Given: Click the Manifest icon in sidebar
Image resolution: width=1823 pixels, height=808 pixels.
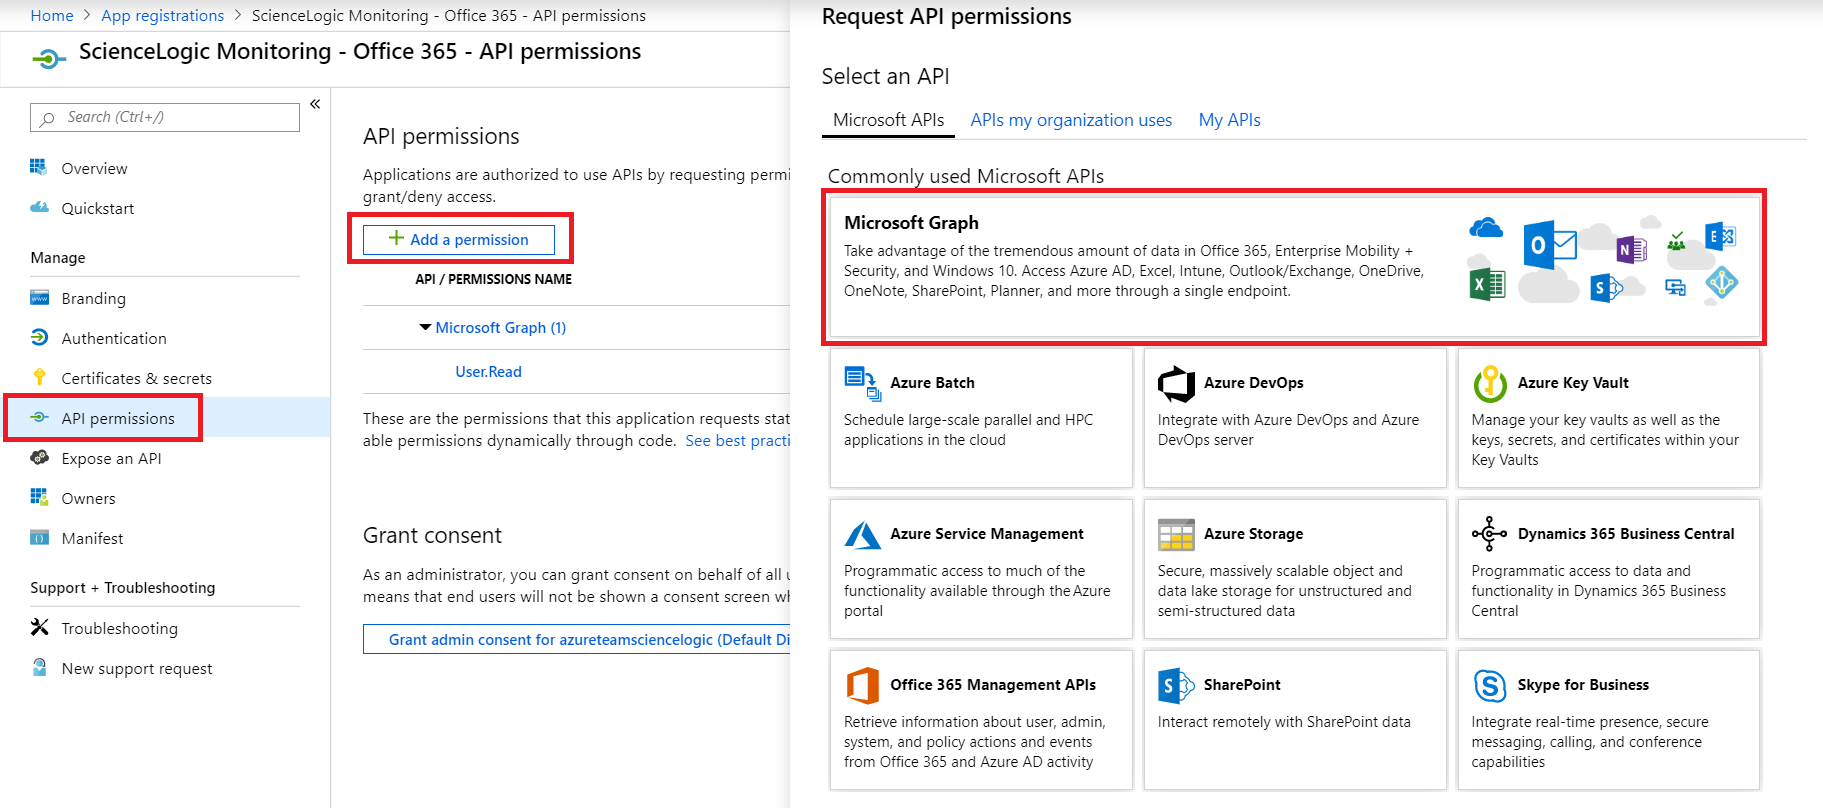Looking at the screenshot, I should pyautogui.click(x=39, y=537).
